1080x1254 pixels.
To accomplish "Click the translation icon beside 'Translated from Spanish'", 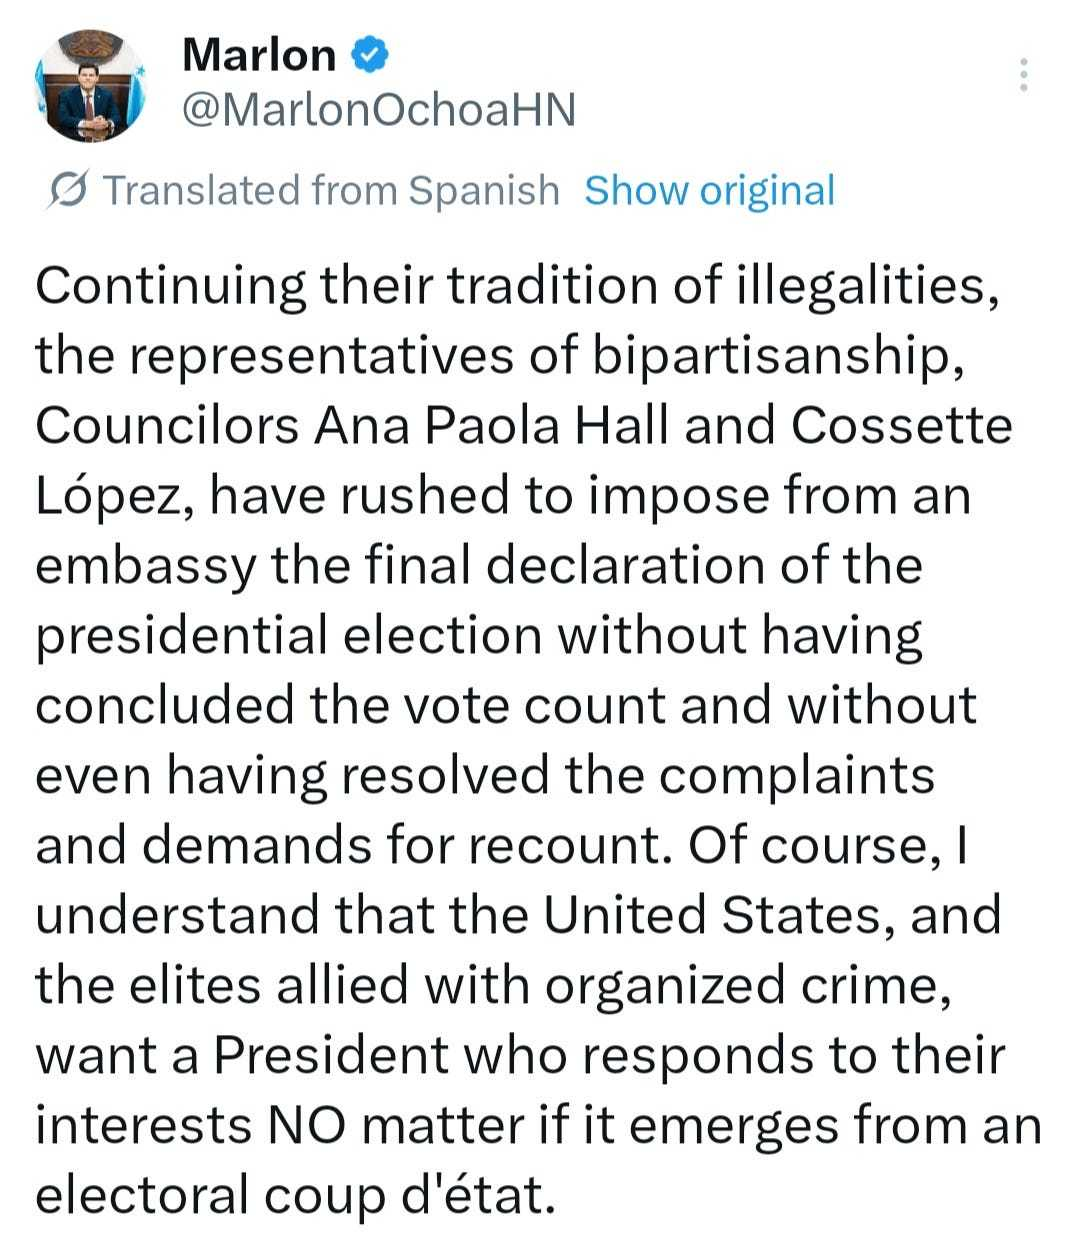I will pos(70,190).
